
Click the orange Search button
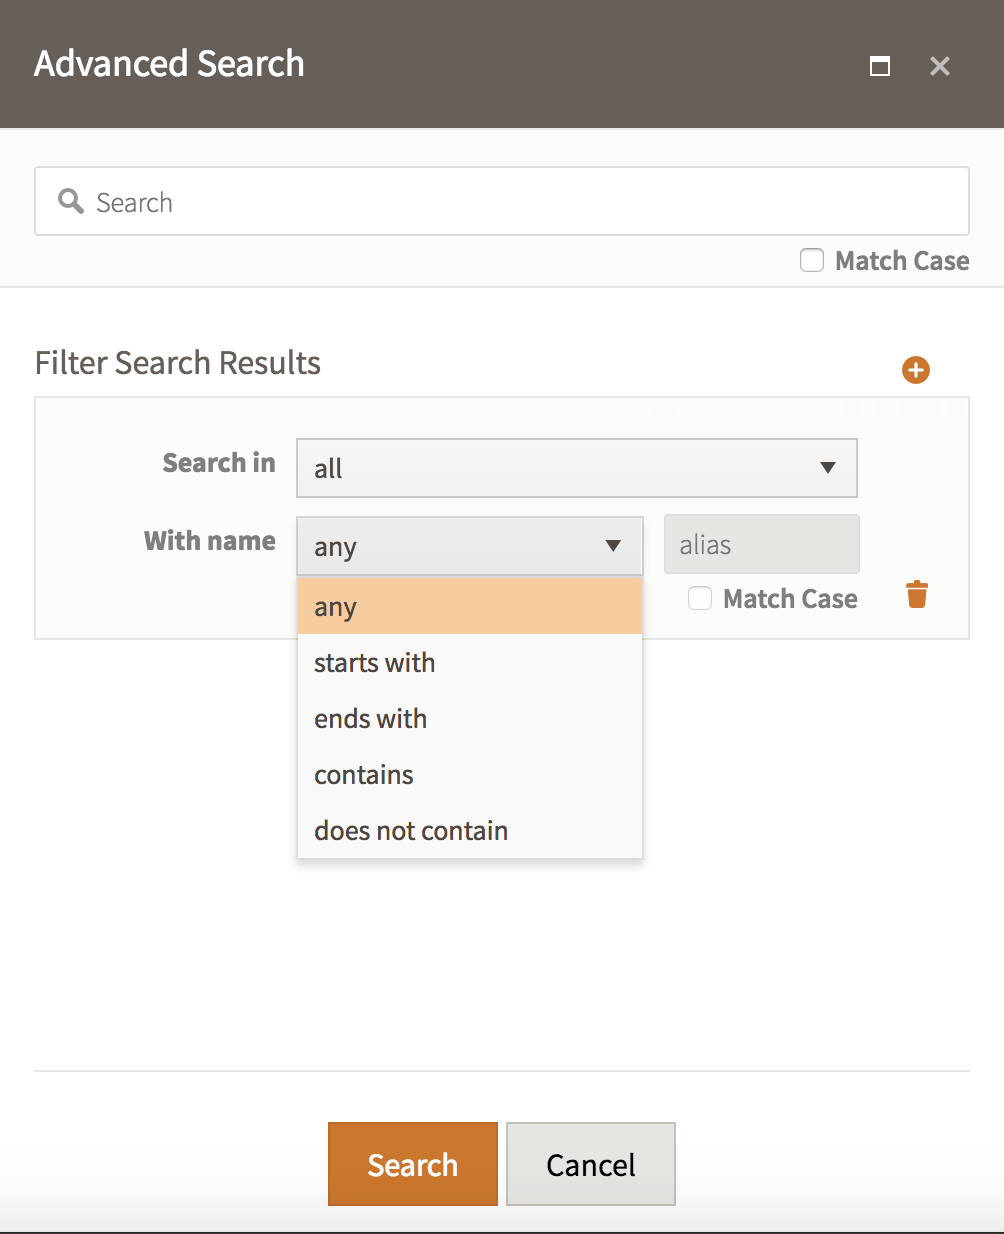click(413, 1164)
